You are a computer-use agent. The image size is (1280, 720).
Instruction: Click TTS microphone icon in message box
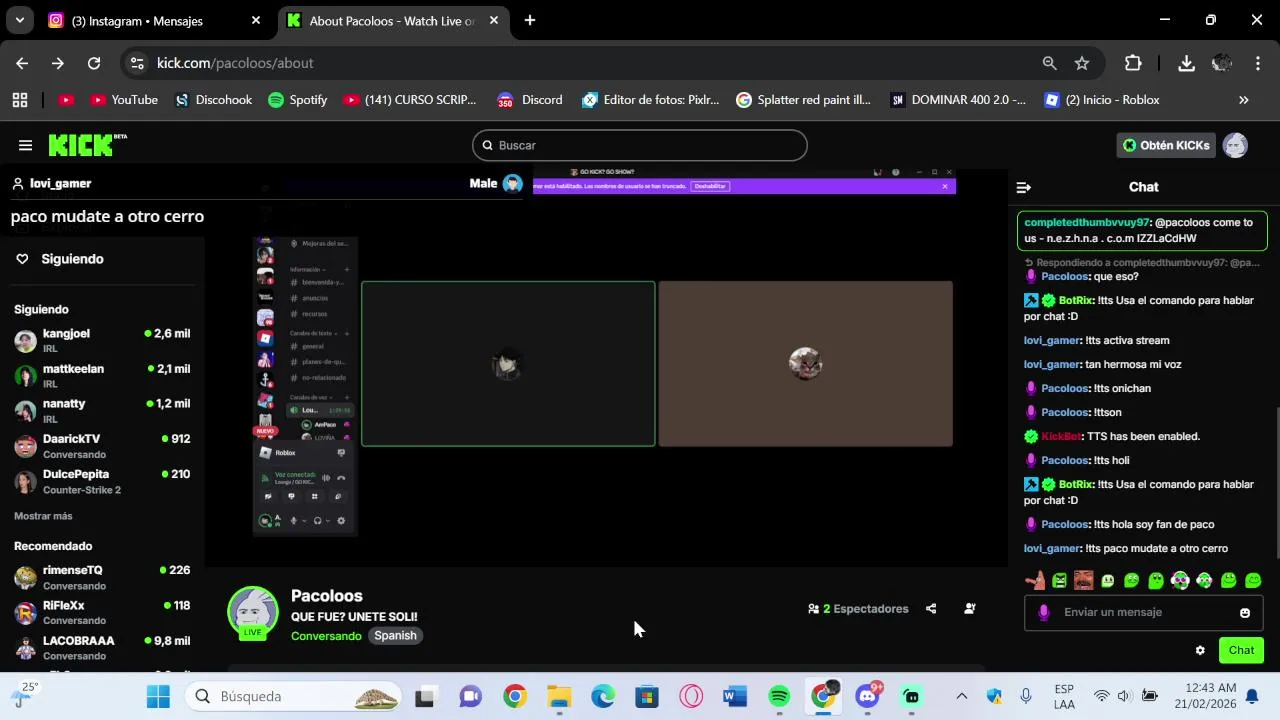click(1043, 612)
